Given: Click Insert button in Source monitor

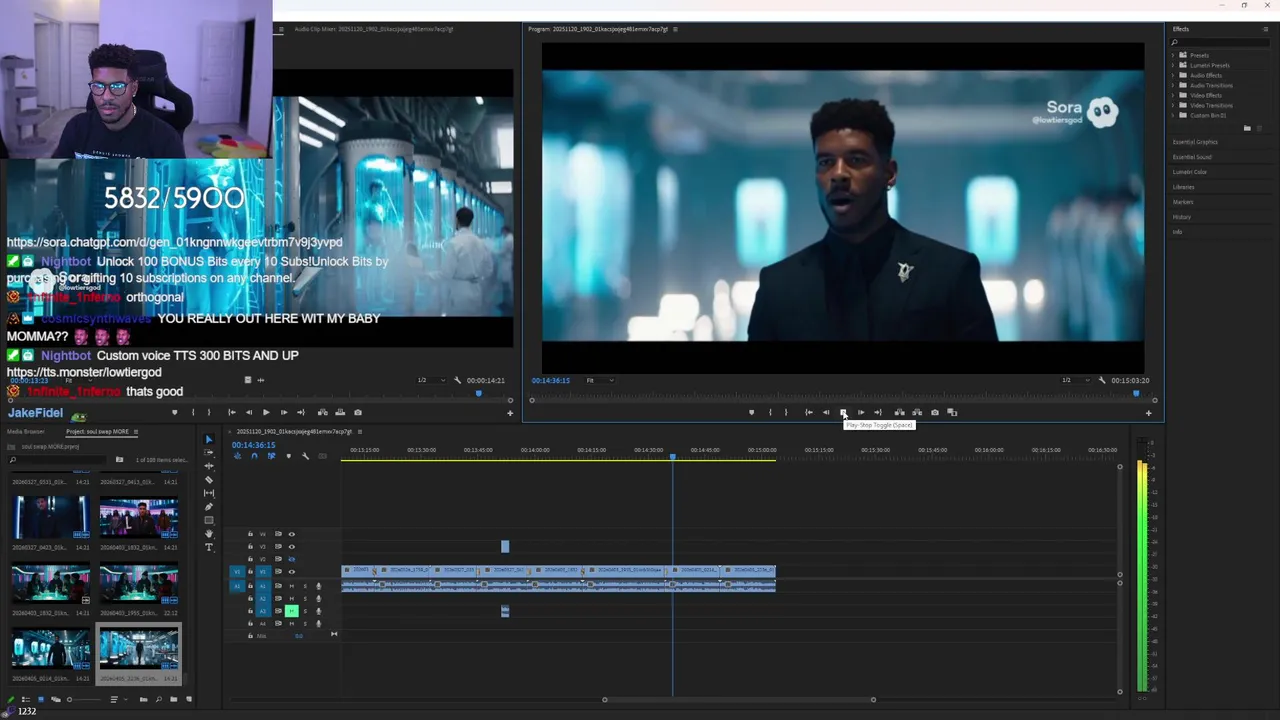Looking at the screenshot, I should tap(322, 412).
